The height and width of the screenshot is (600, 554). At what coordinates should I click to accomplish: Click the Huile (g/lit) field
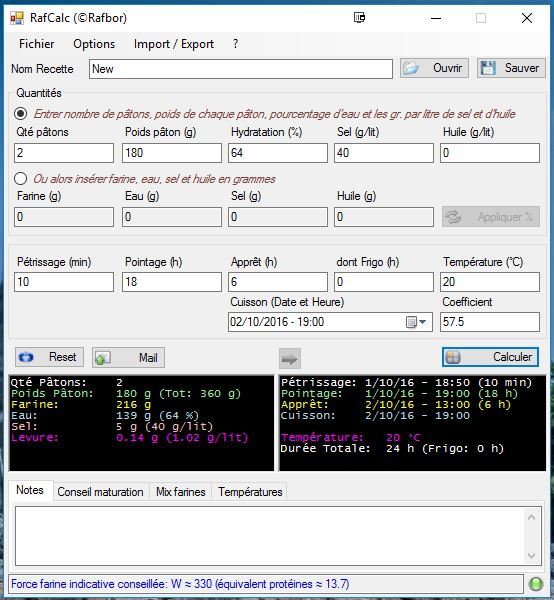pos(490,153)
